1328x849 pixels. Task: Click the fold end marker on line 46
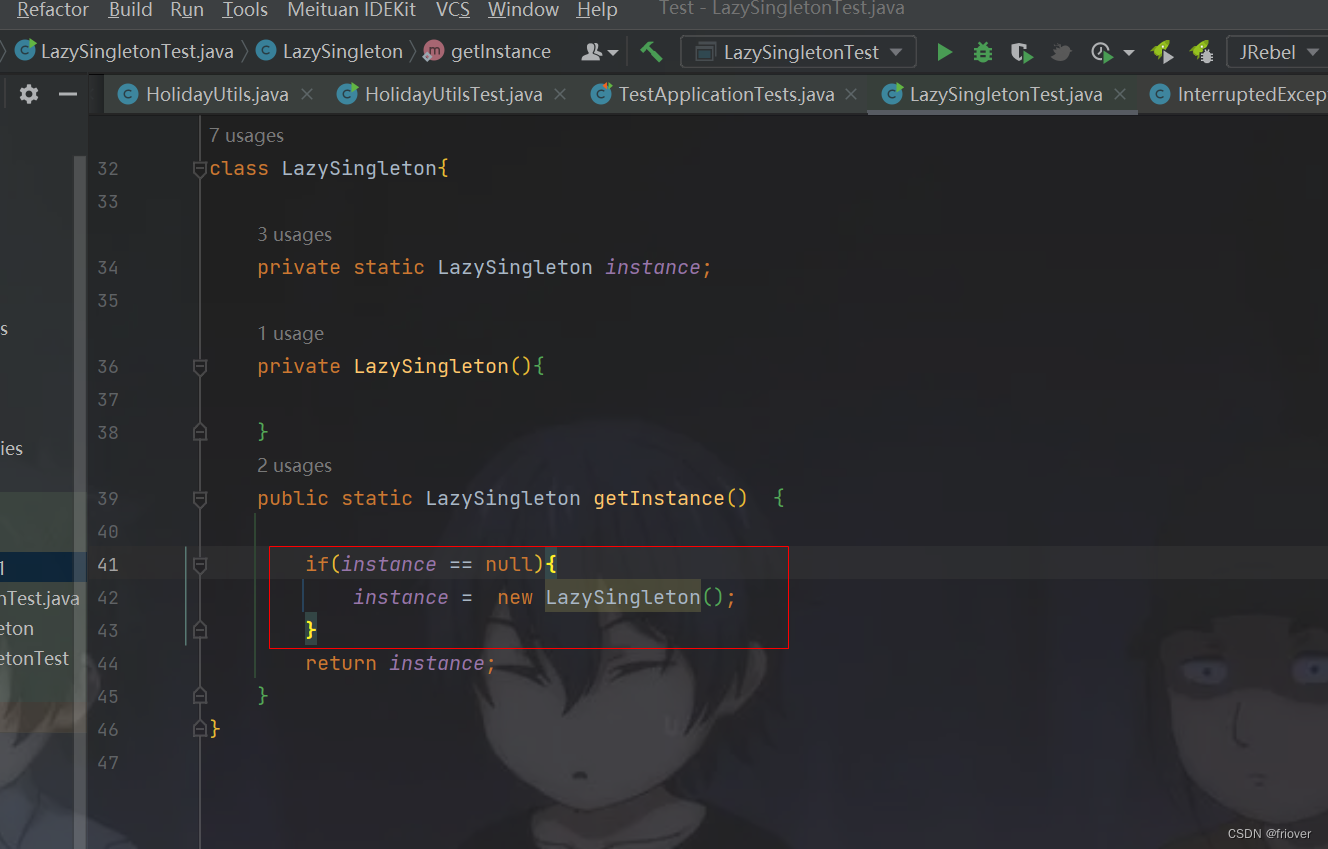199,729
